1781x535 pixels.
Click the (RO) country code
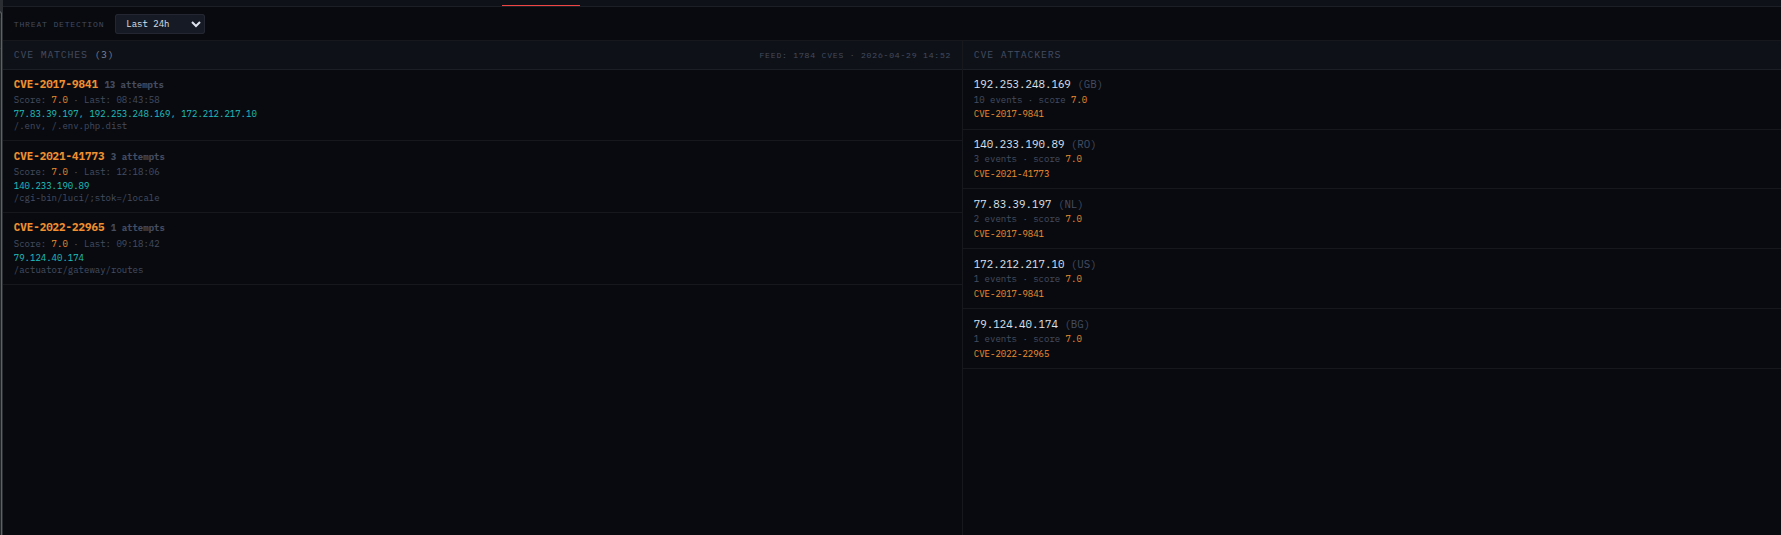(x=1084, y=145)
